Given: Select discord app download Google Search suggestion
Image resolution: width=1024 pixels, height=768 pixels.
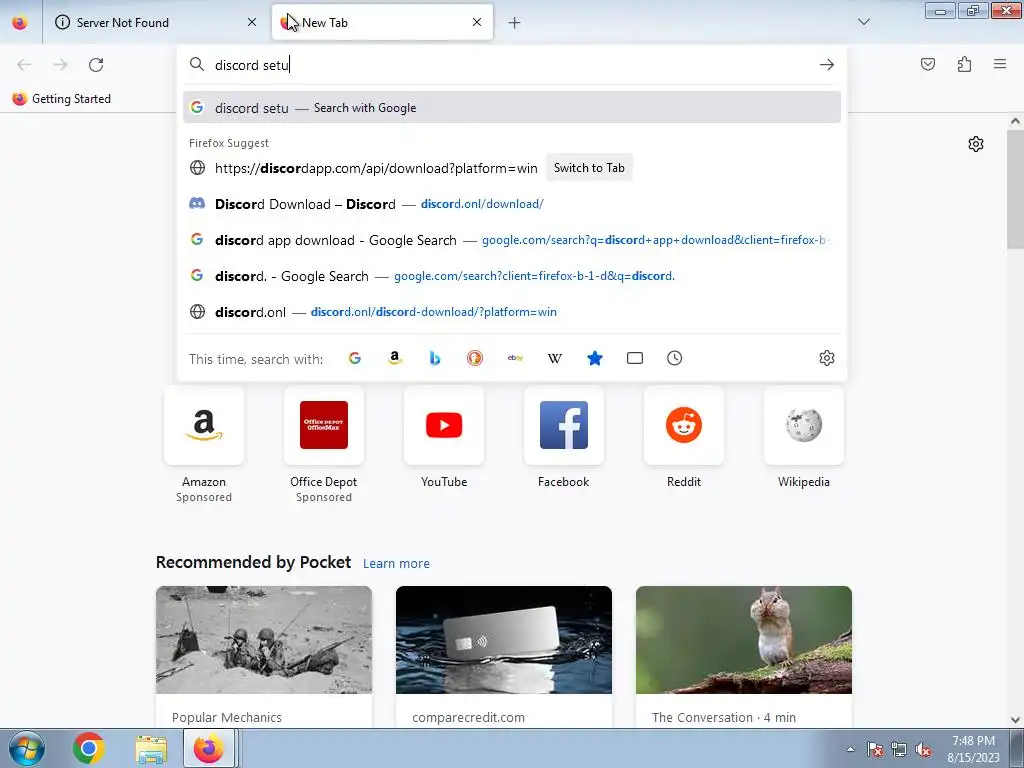Looking at the screenshot, I should pyautogui.click(x=512, y=240).
